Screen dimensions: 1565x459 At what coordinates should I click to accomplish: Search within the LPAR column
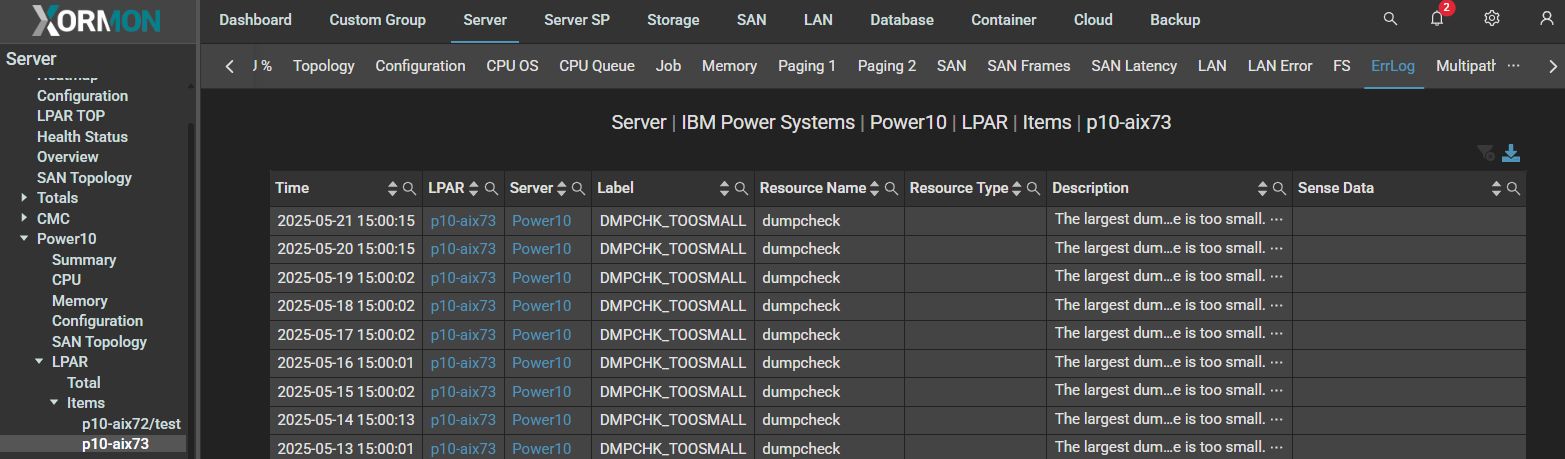(491, 188)
